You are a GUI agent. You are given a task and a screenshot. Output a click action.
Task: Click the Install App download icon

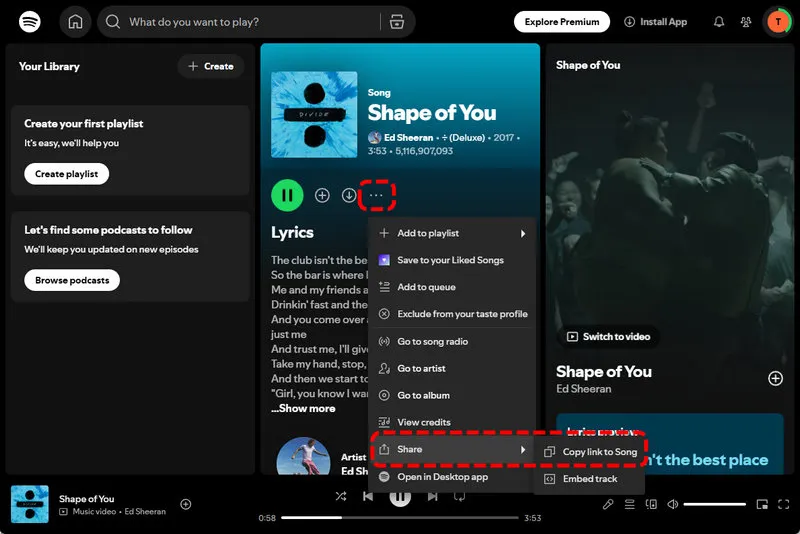click(x=630, y=22)
